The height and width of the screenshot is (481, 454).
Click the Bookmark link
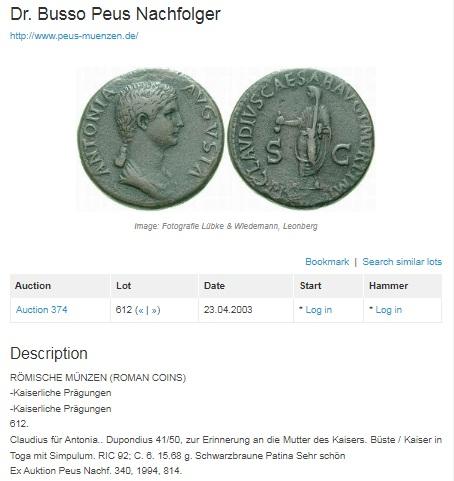pyautogui.click(x=327, y=262)
